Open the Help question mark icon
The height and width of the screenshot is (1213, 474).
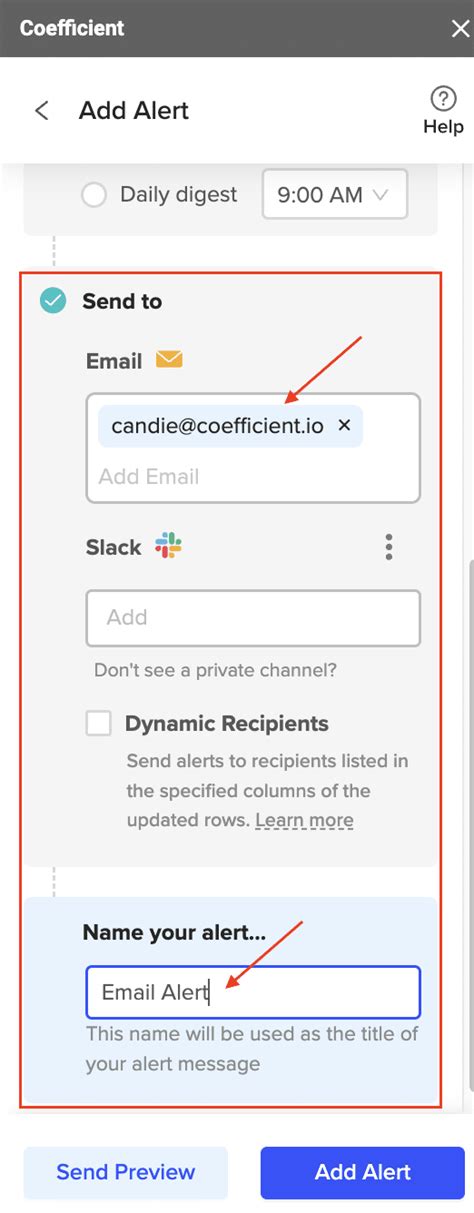point(443,99)
